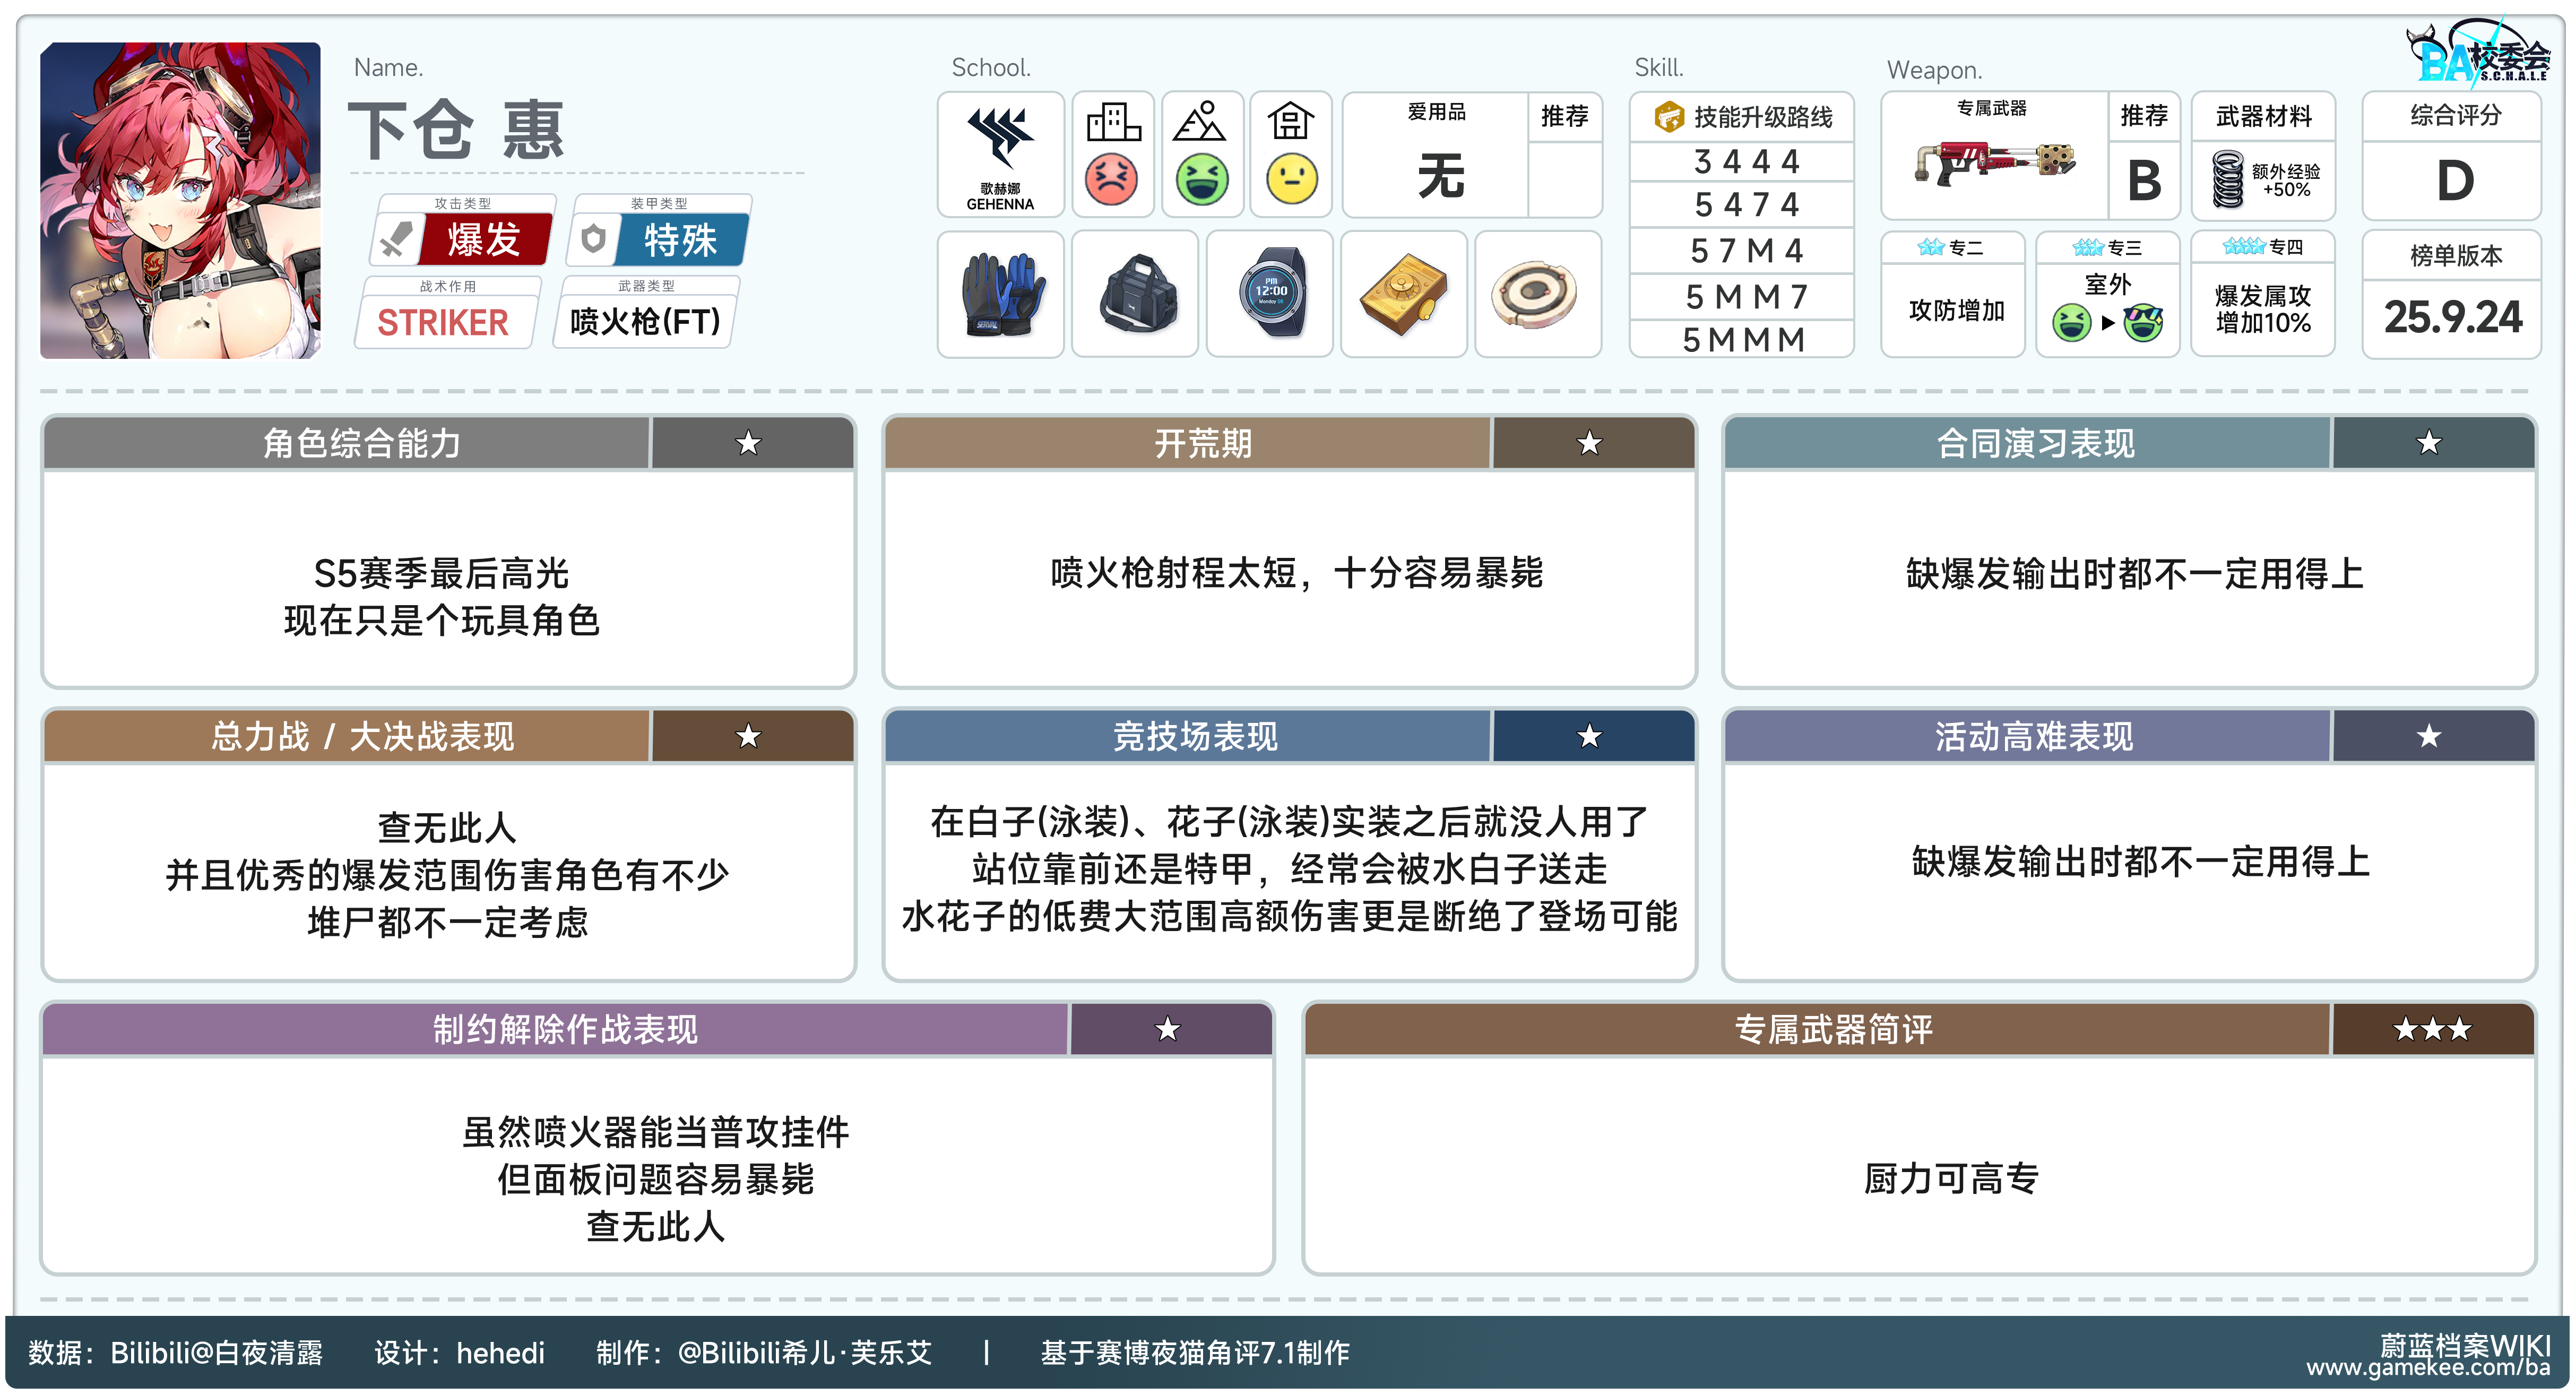Click the character portrait of 下仓惠
This screenshot has width=2576, height=1395.
181,200
